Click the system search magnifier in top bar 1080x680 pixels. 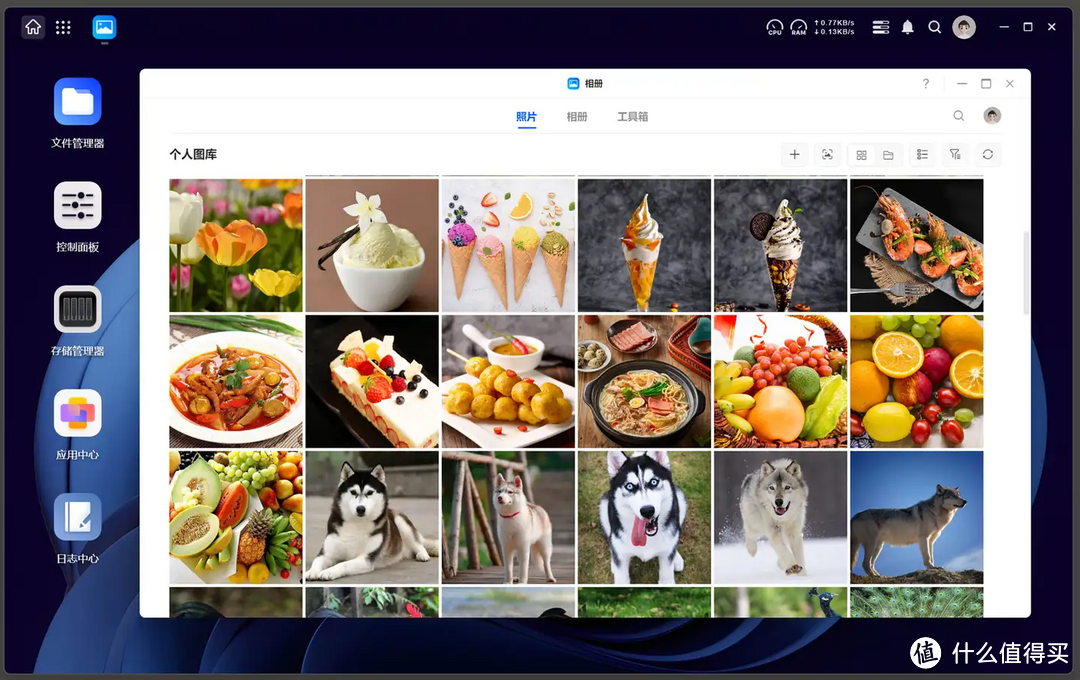click(x=935, y=28)
